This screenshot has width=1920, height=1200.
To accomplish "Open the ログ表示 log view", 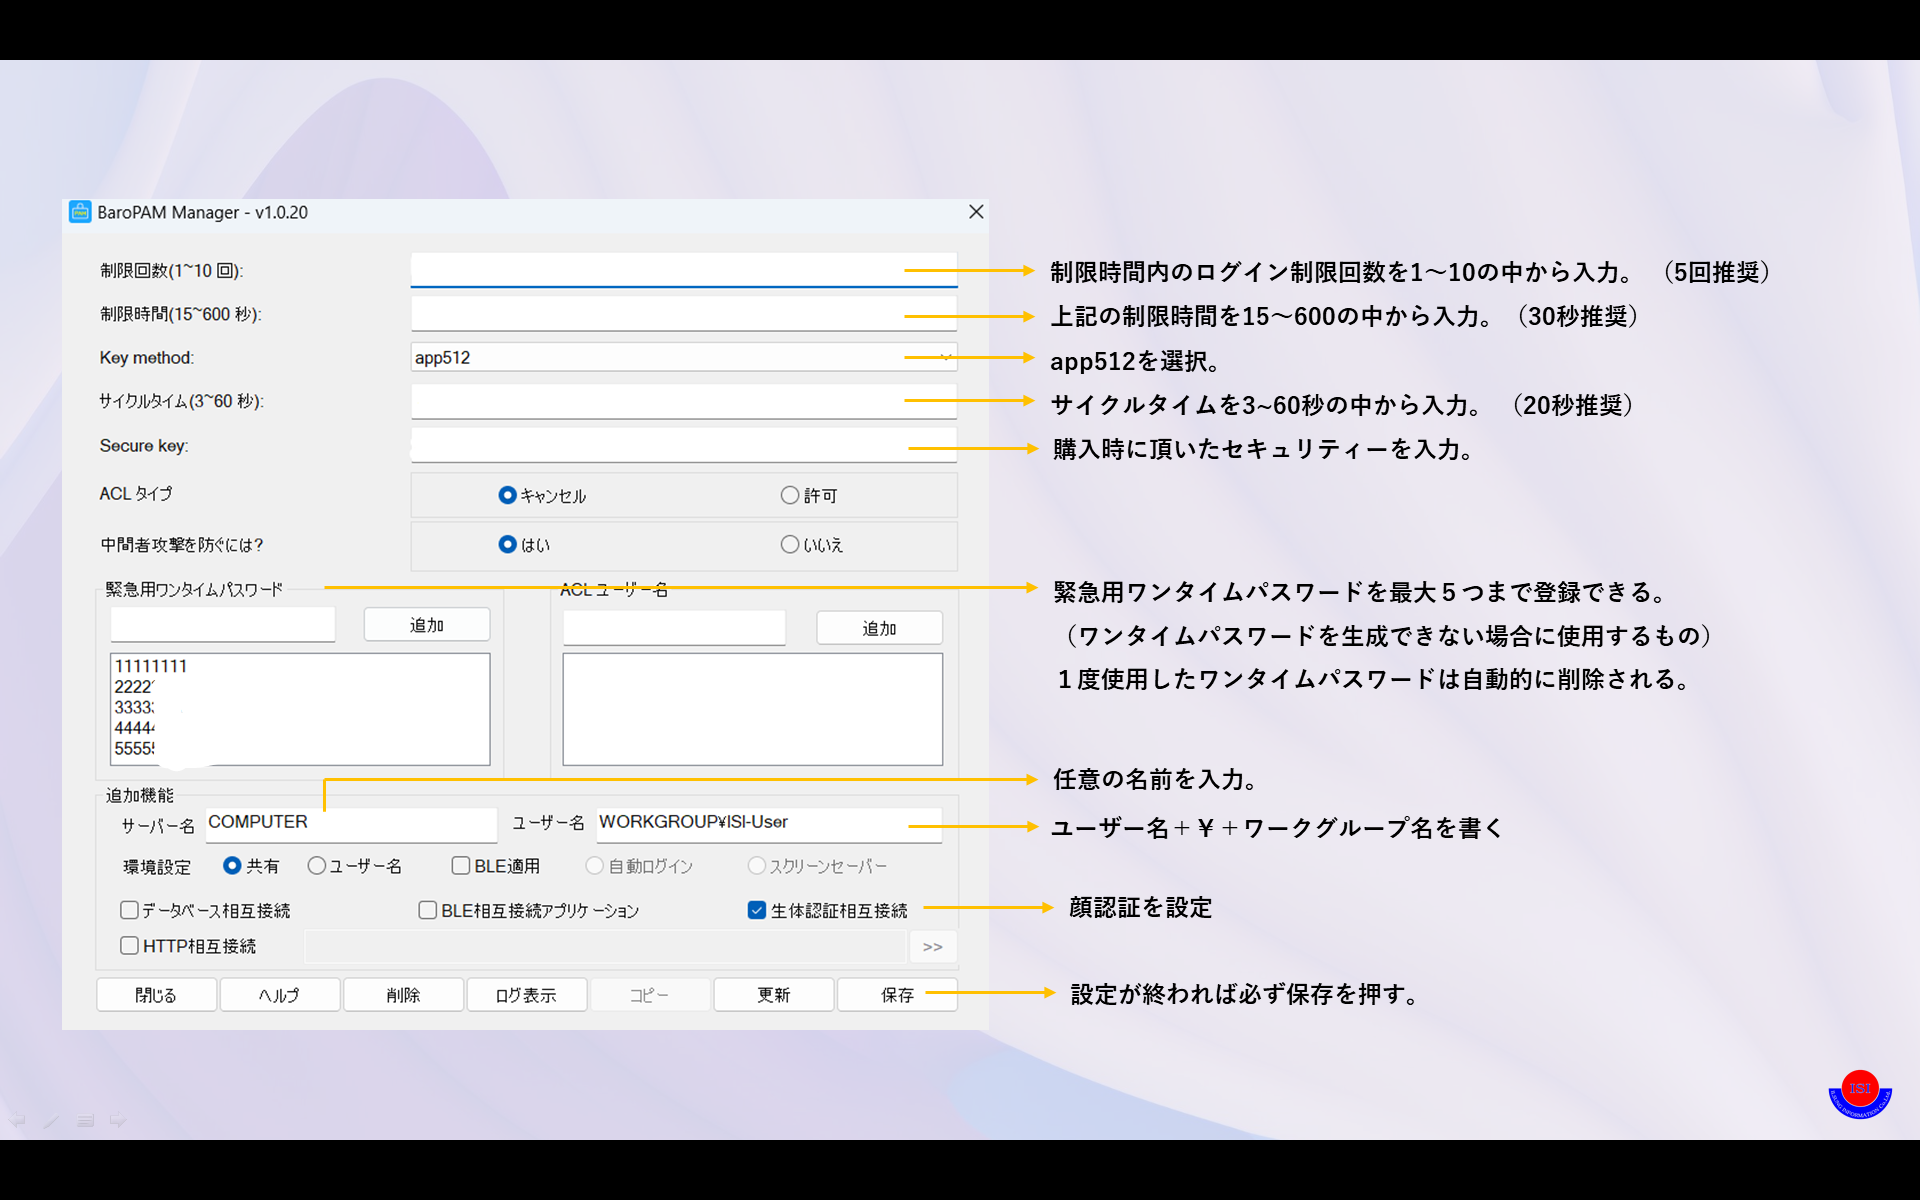I will (526, 995).
